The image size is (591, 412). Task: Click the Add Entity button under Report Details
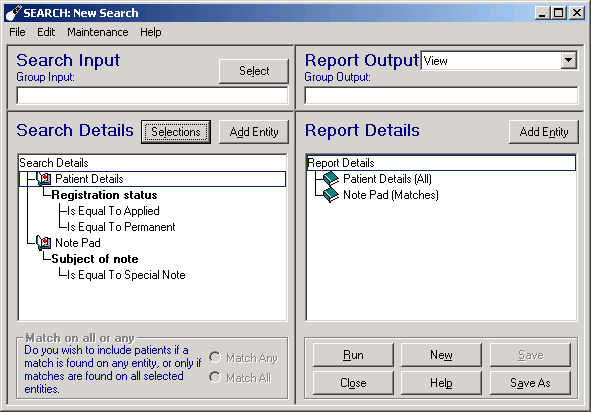(x=544, y=132)
